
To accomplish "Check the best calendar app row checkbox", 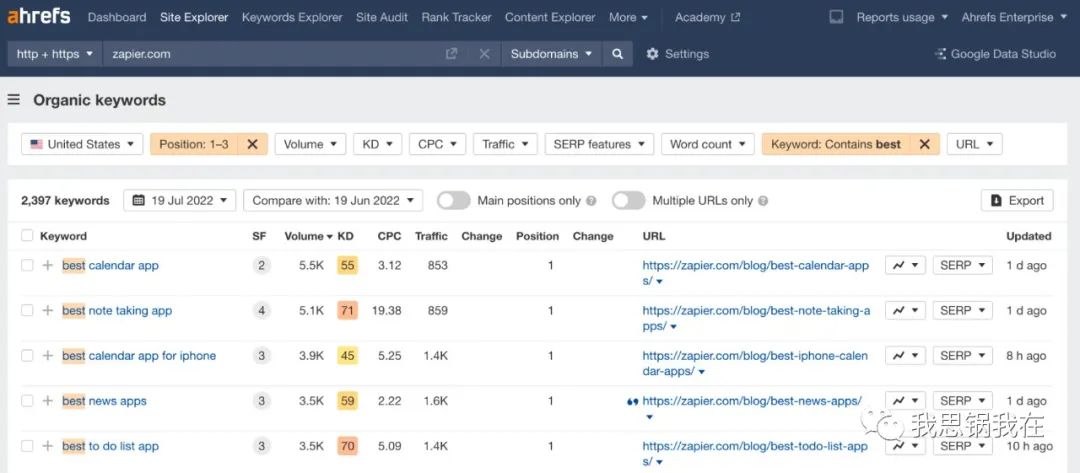I will tap(27, 265).
